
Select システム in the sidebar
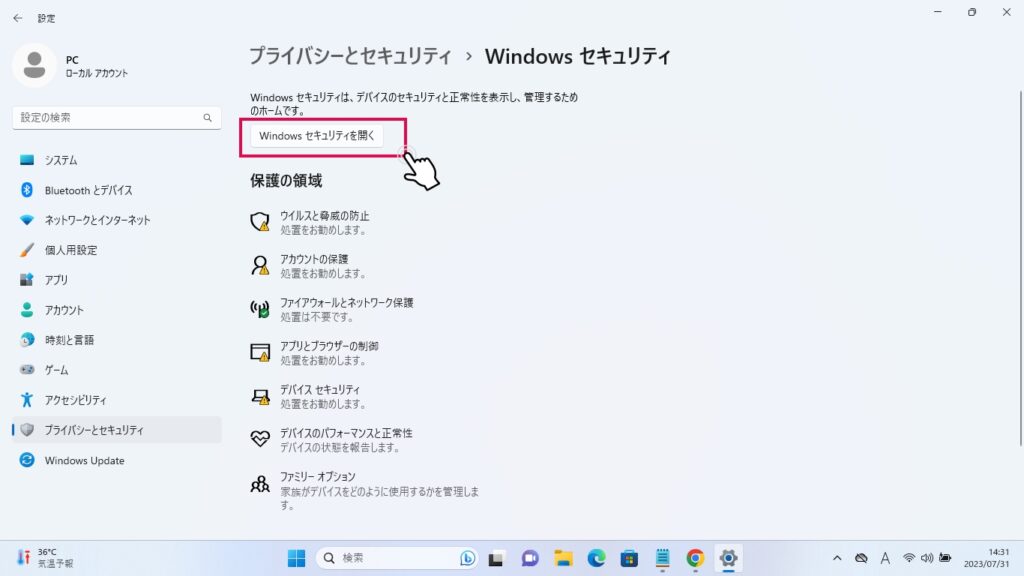tap(60, 160)
